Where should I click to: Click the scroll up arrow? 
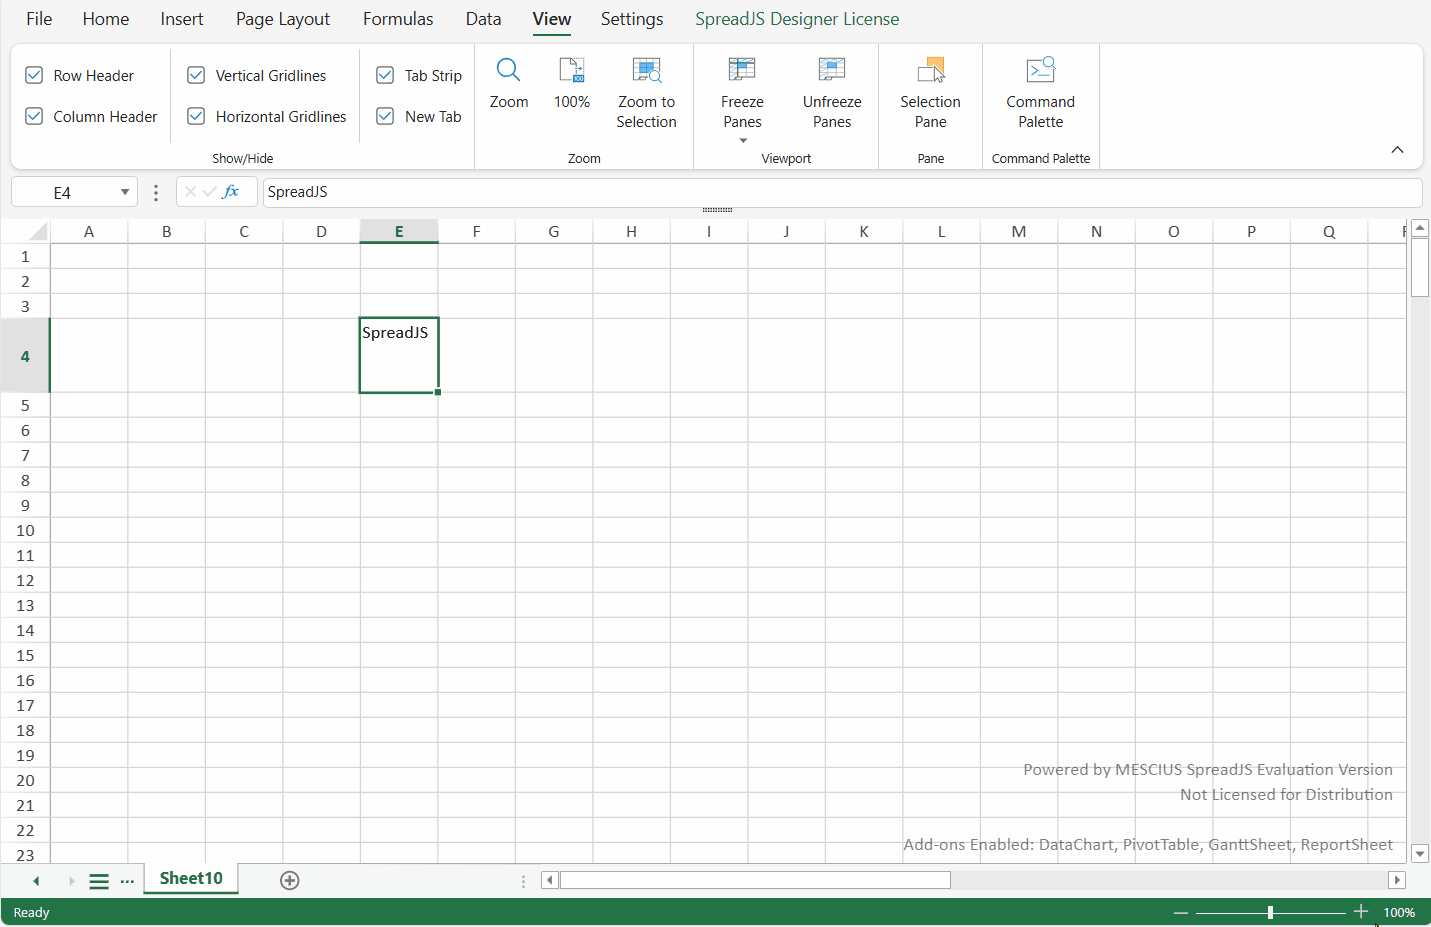[x=1420, y=229]
